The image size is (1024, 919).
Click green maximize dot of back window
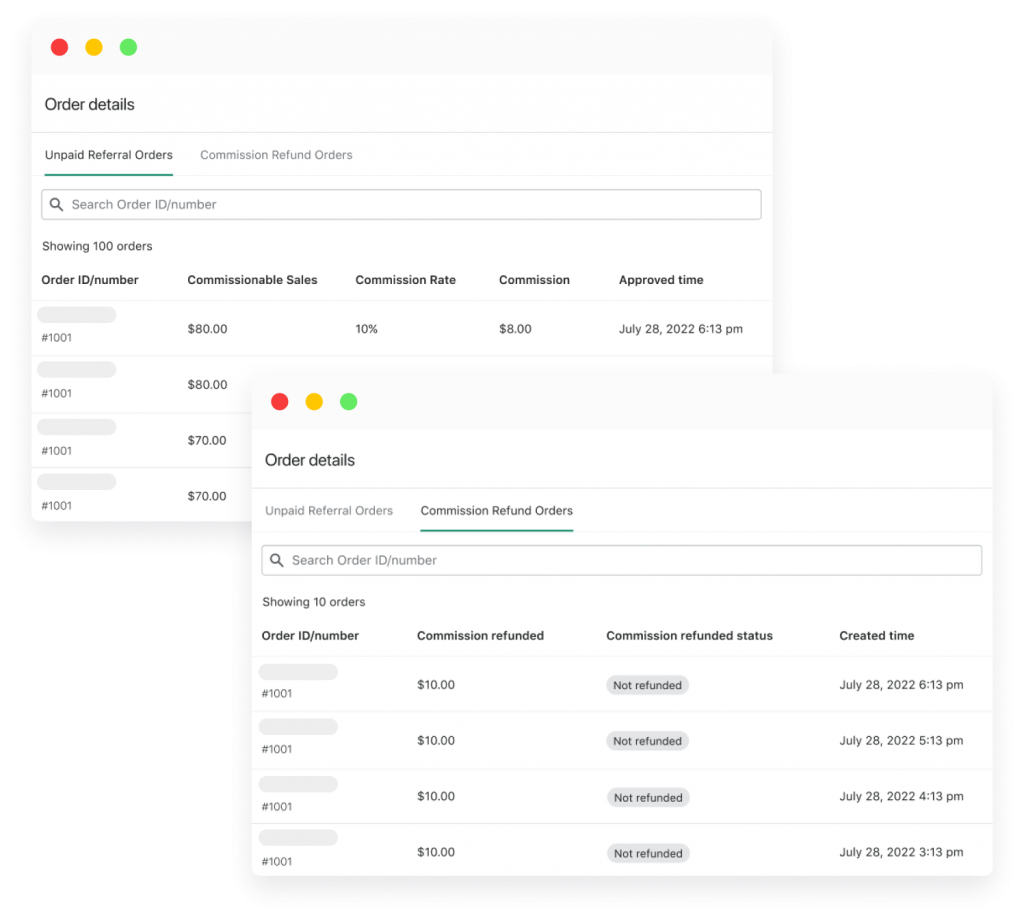tap(129, 47)
